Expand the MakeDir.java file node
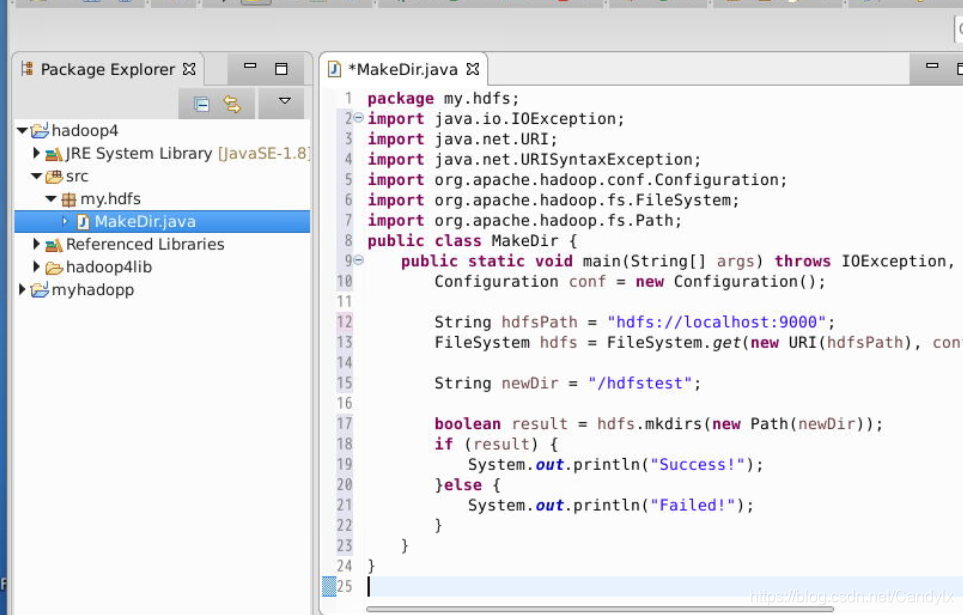 point(64,221)
